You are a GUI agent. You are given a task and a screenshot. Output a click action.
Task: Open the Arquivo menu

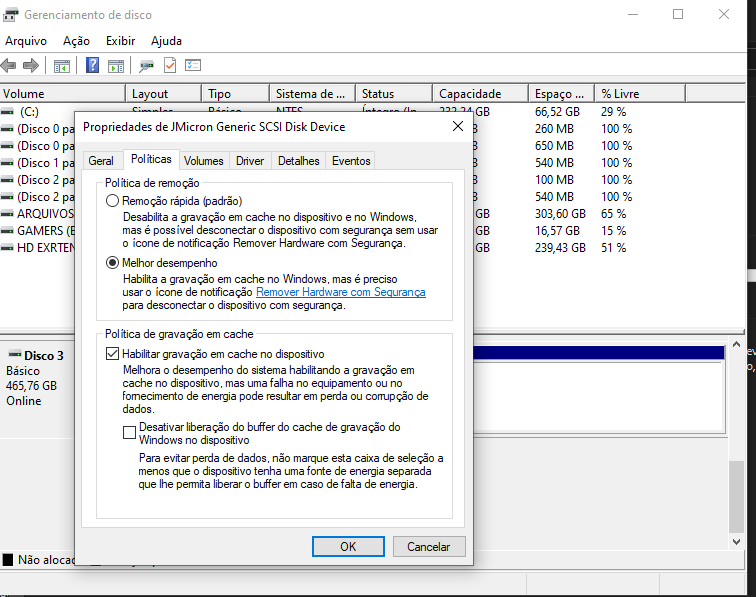26,41
